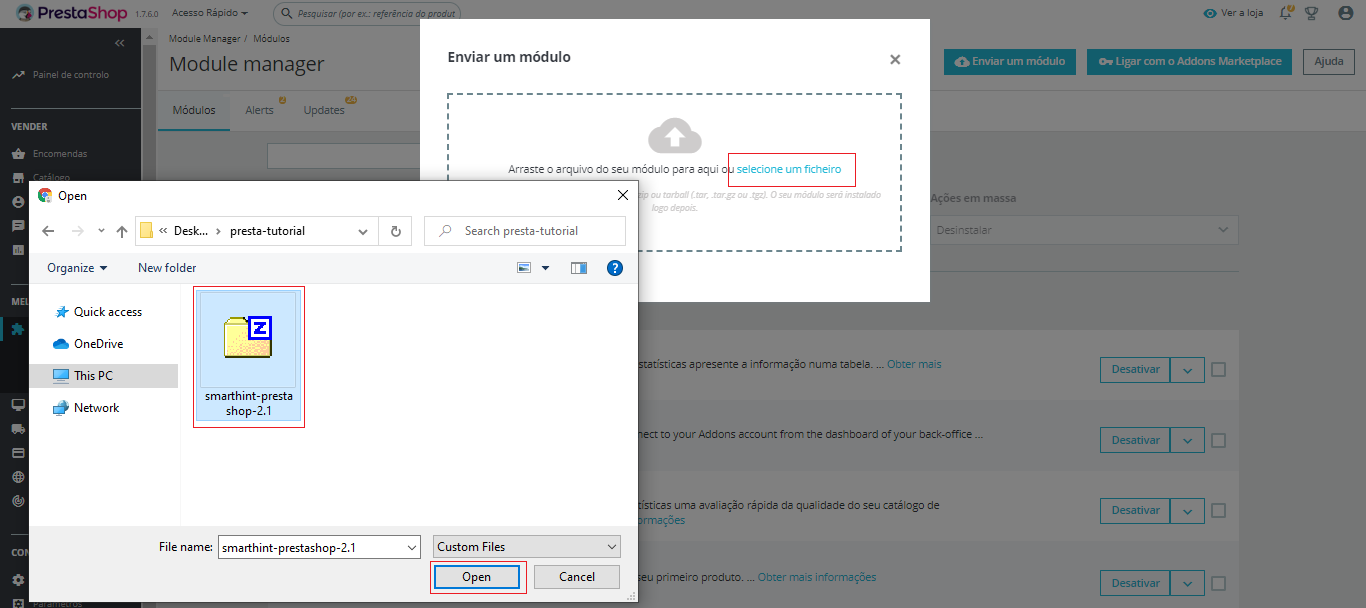Close the Open file dialog

623,195
